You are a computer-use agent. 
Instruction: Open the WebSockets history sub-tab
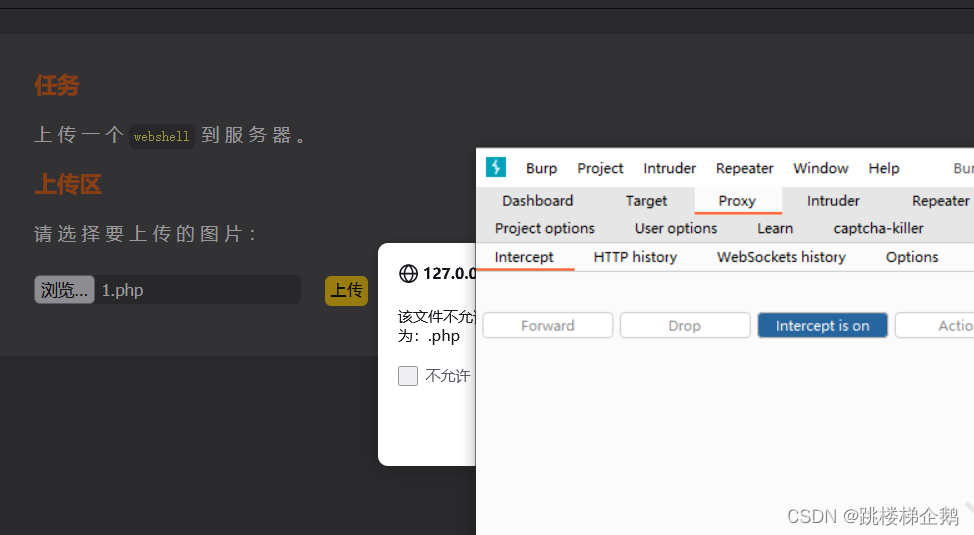(781, 257)
